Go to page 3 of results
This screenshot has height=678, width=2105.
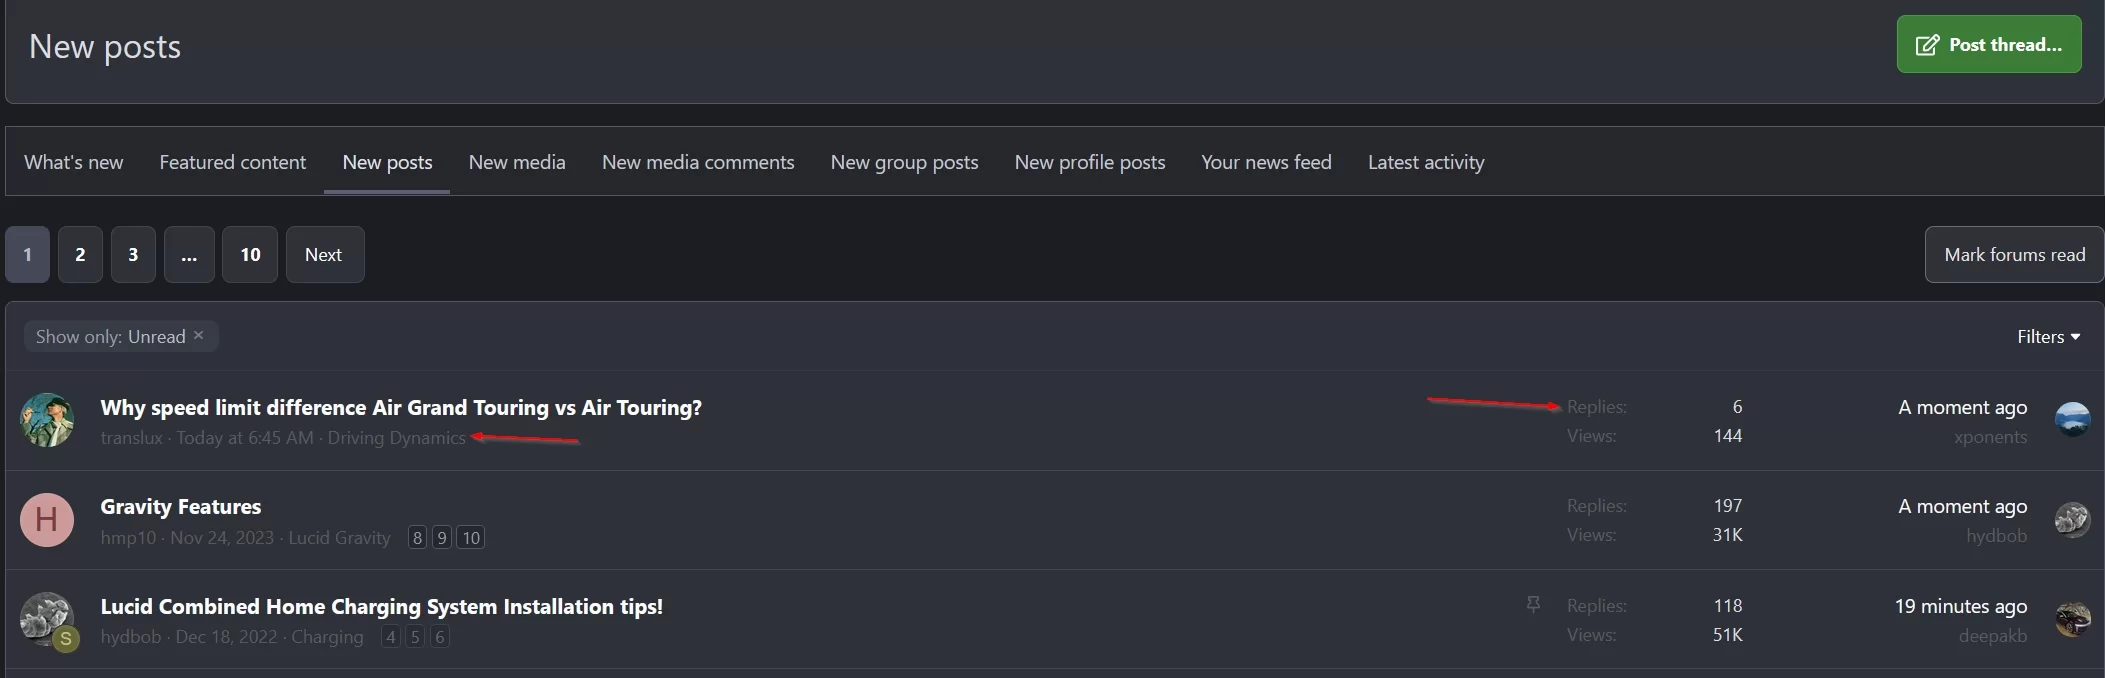point(133,255)
